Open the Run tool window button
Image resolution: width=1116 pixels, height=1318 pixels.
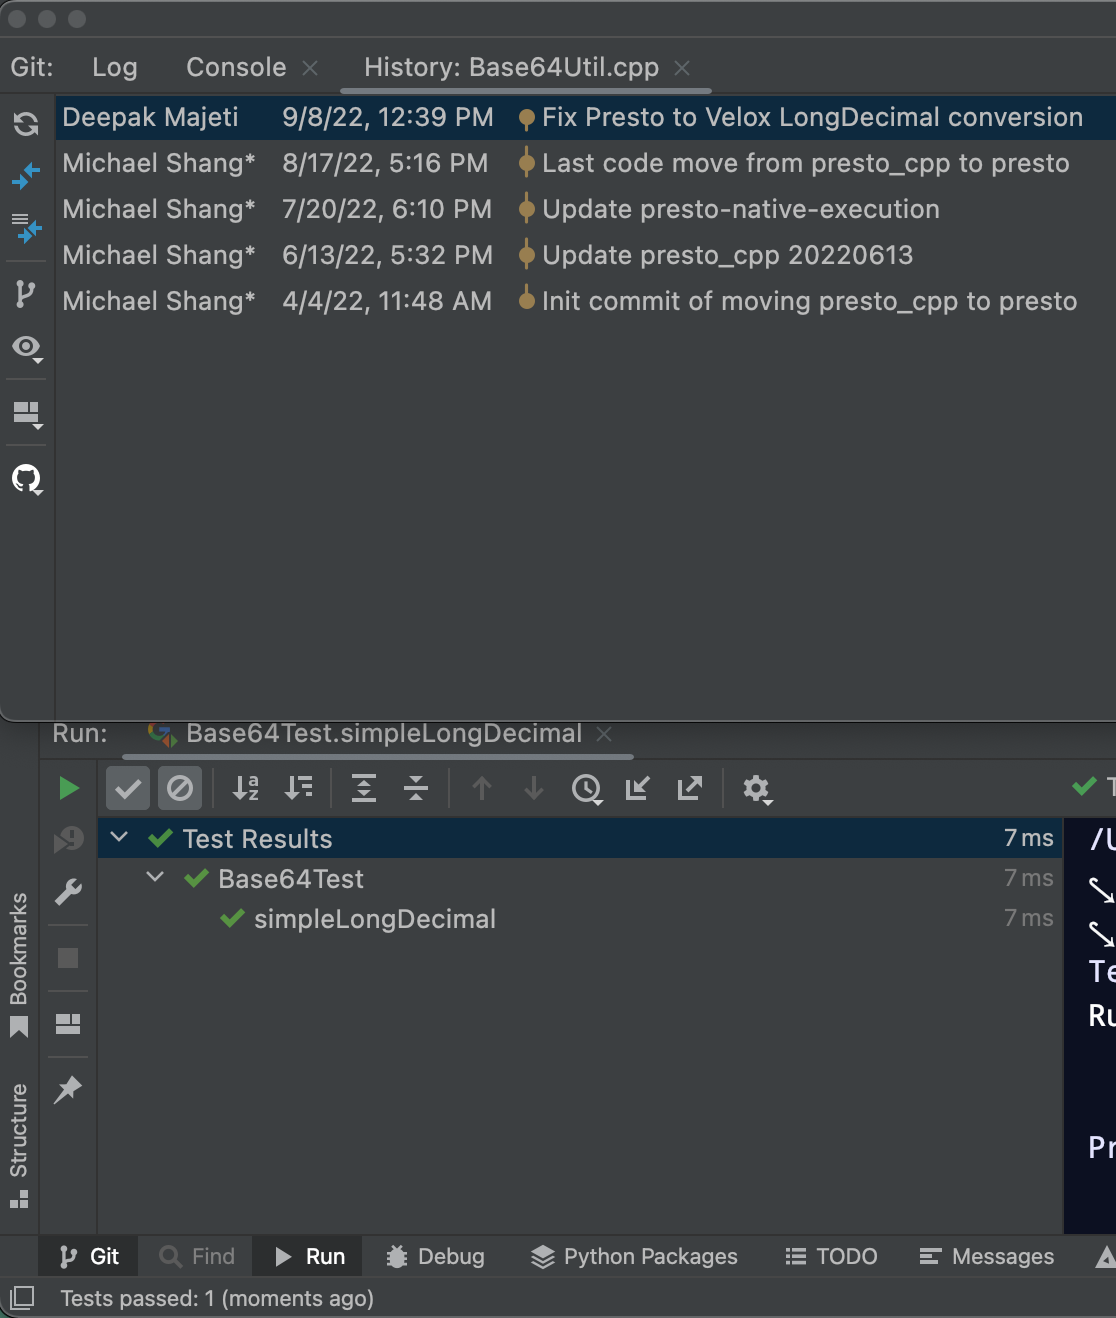pos(309,1256)
